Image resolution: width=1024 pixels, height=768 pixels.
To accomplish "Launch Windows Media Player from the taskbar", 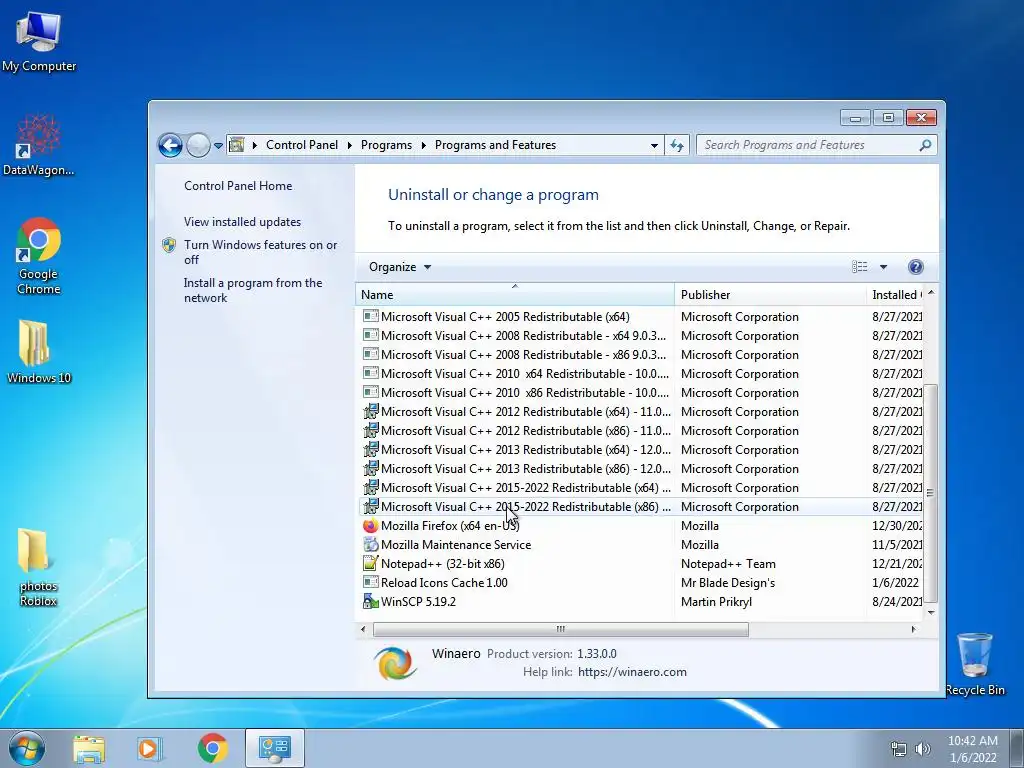I will [150, 749].
